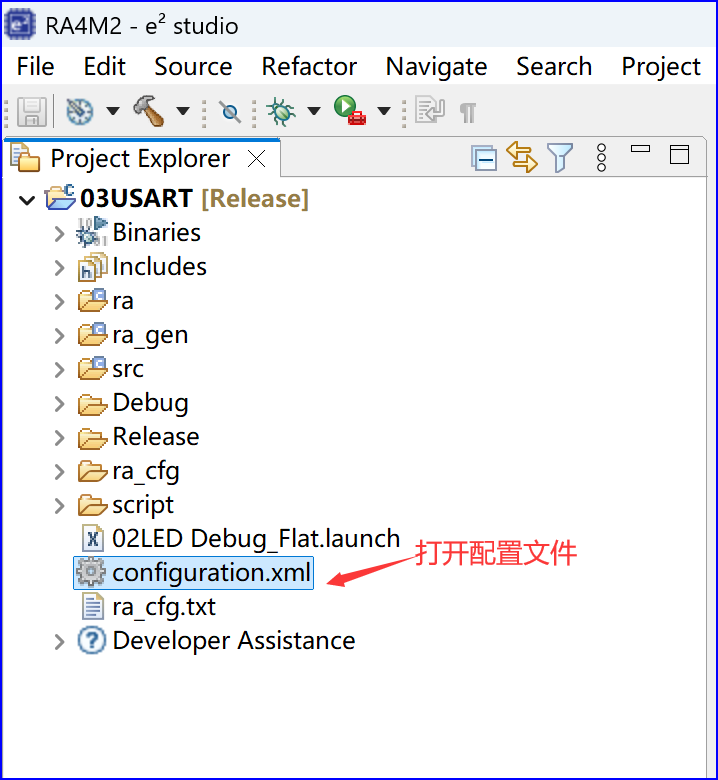Expand the script folder
This screenshot has width=718, height=780.
coord(59,506)
